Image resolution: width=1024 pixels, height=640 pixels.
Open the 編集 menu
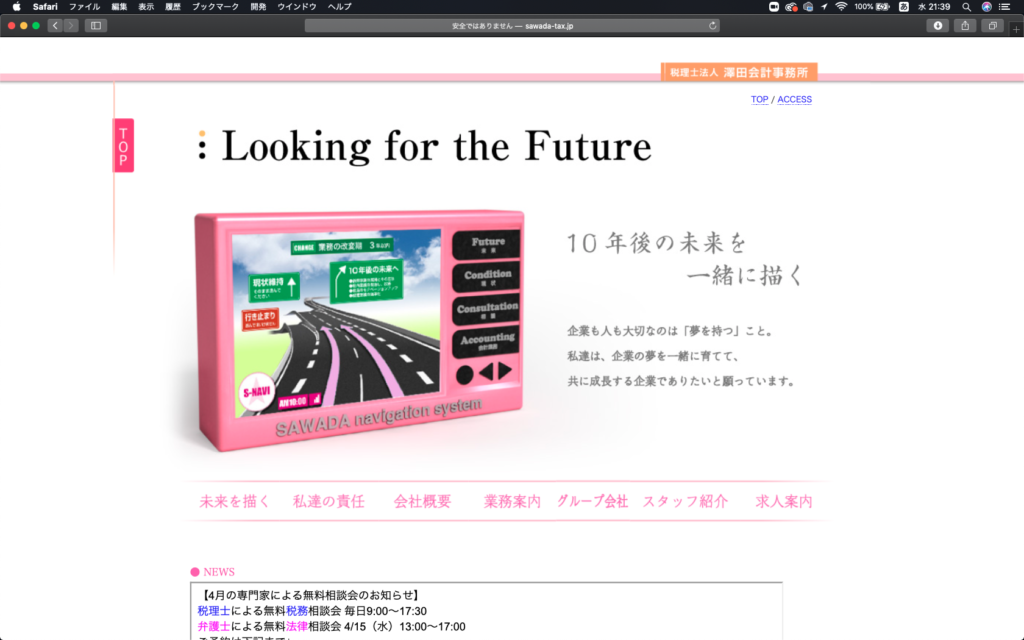coord(119,7)
